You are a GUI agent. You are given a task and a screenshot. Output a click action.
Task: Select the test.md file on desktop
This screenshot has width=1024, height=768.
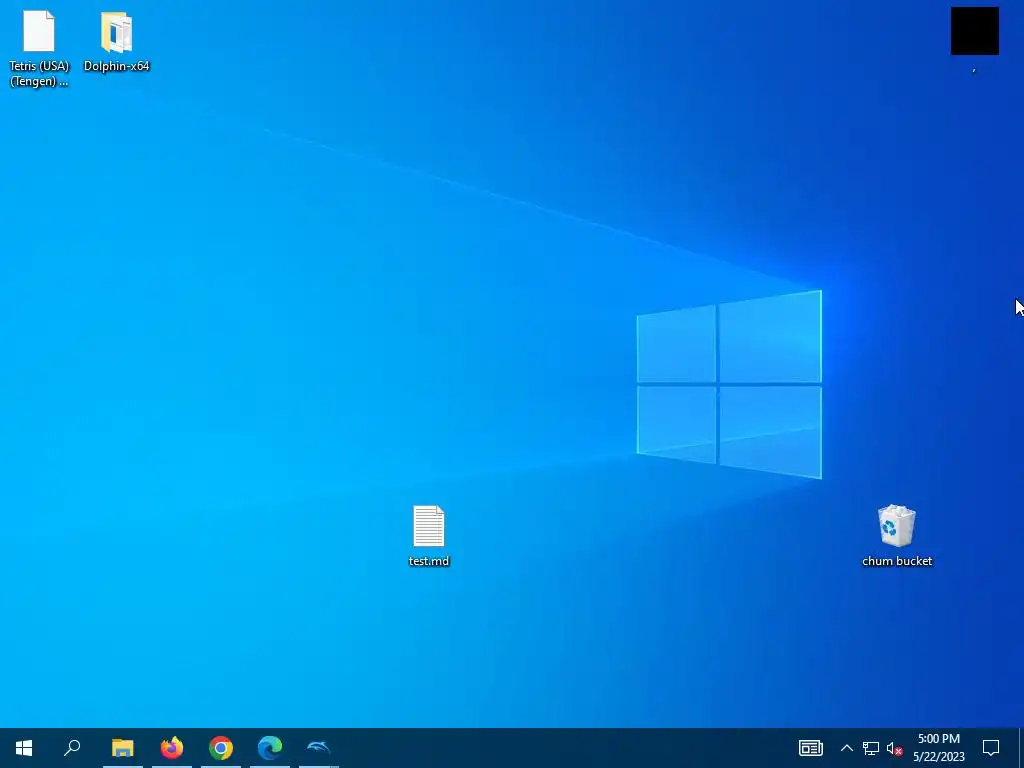tap(429, 526)
